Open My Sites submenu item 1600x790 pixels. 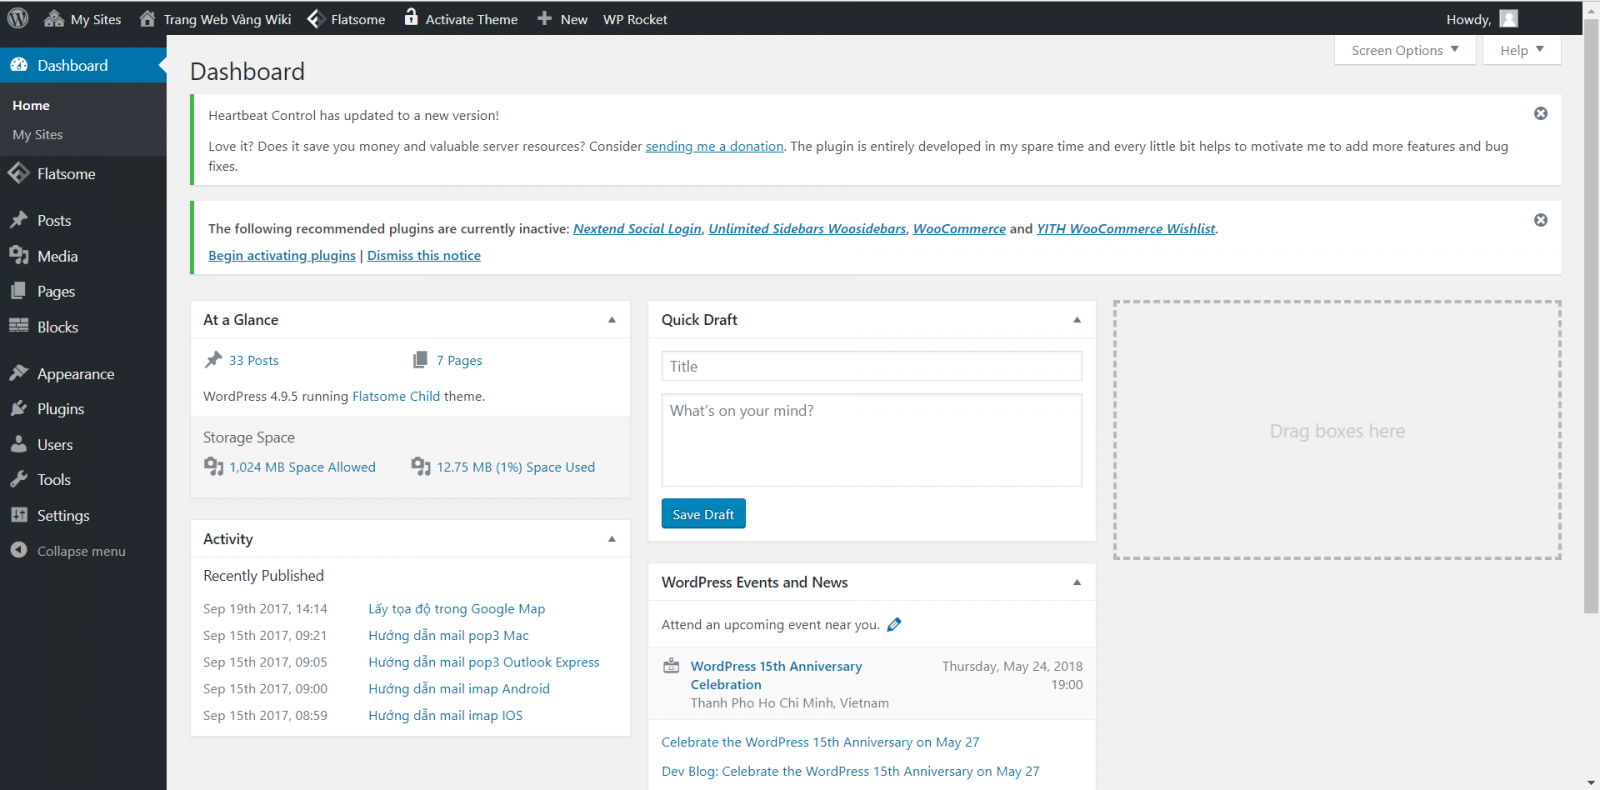38,135
